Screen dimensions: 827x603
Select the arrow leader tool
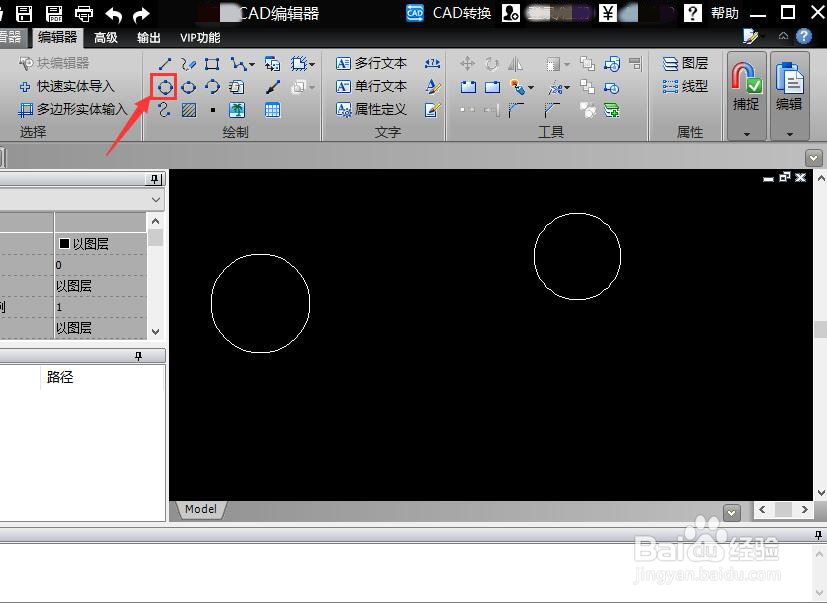272,87
